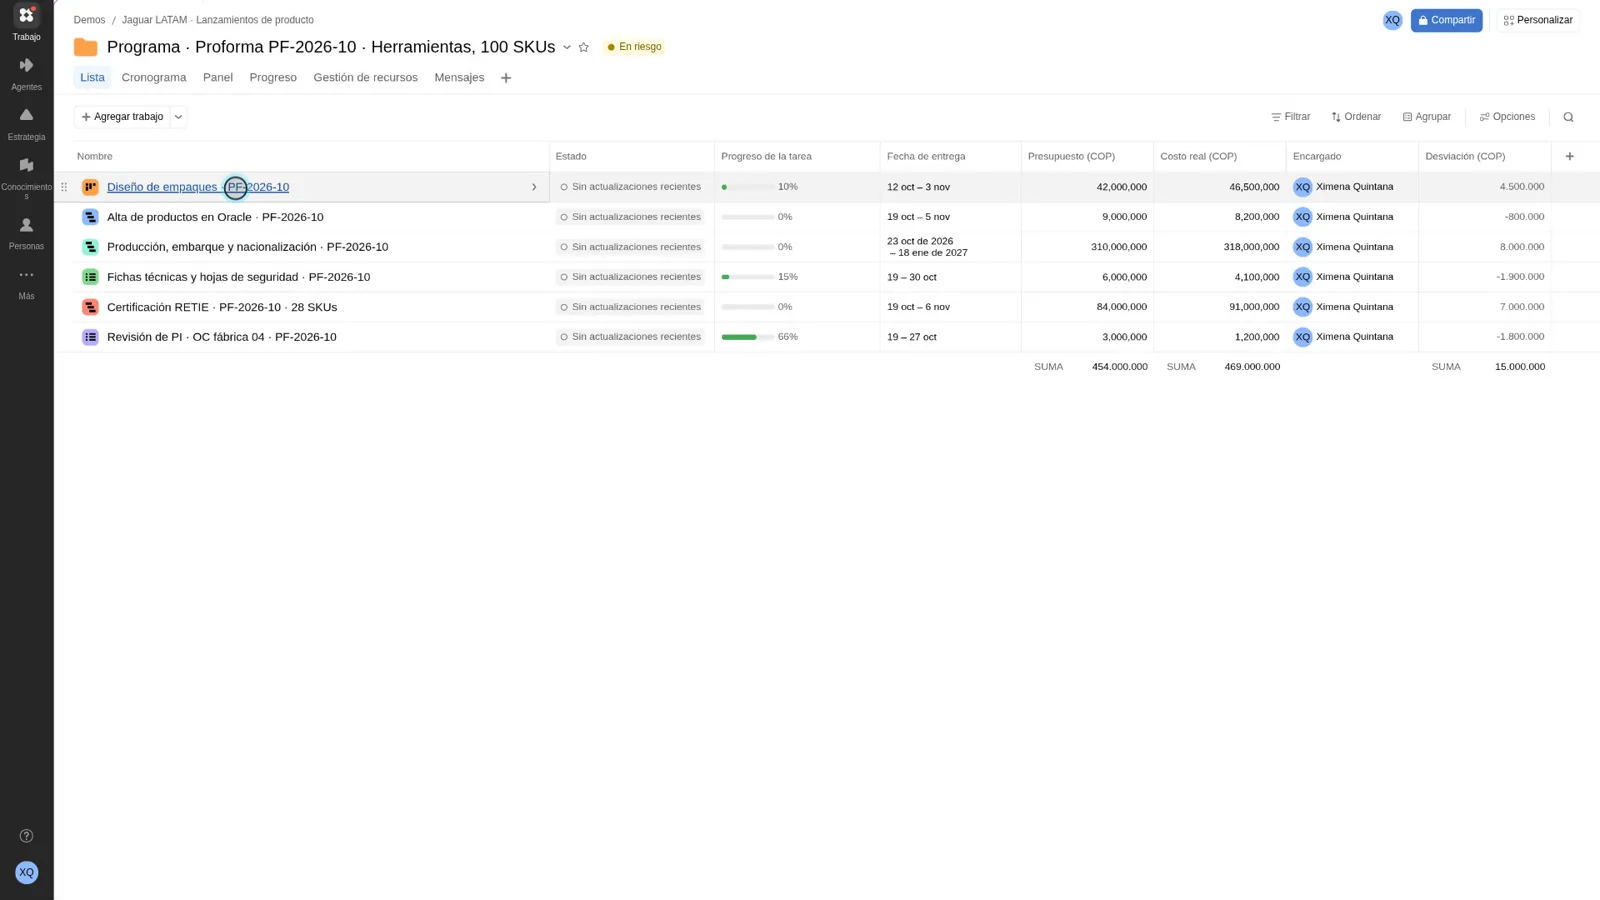The height and width of the screenshot is (900, 1600).
Task: Click the Revisión de PI item type icon
Action: point(90,337)
